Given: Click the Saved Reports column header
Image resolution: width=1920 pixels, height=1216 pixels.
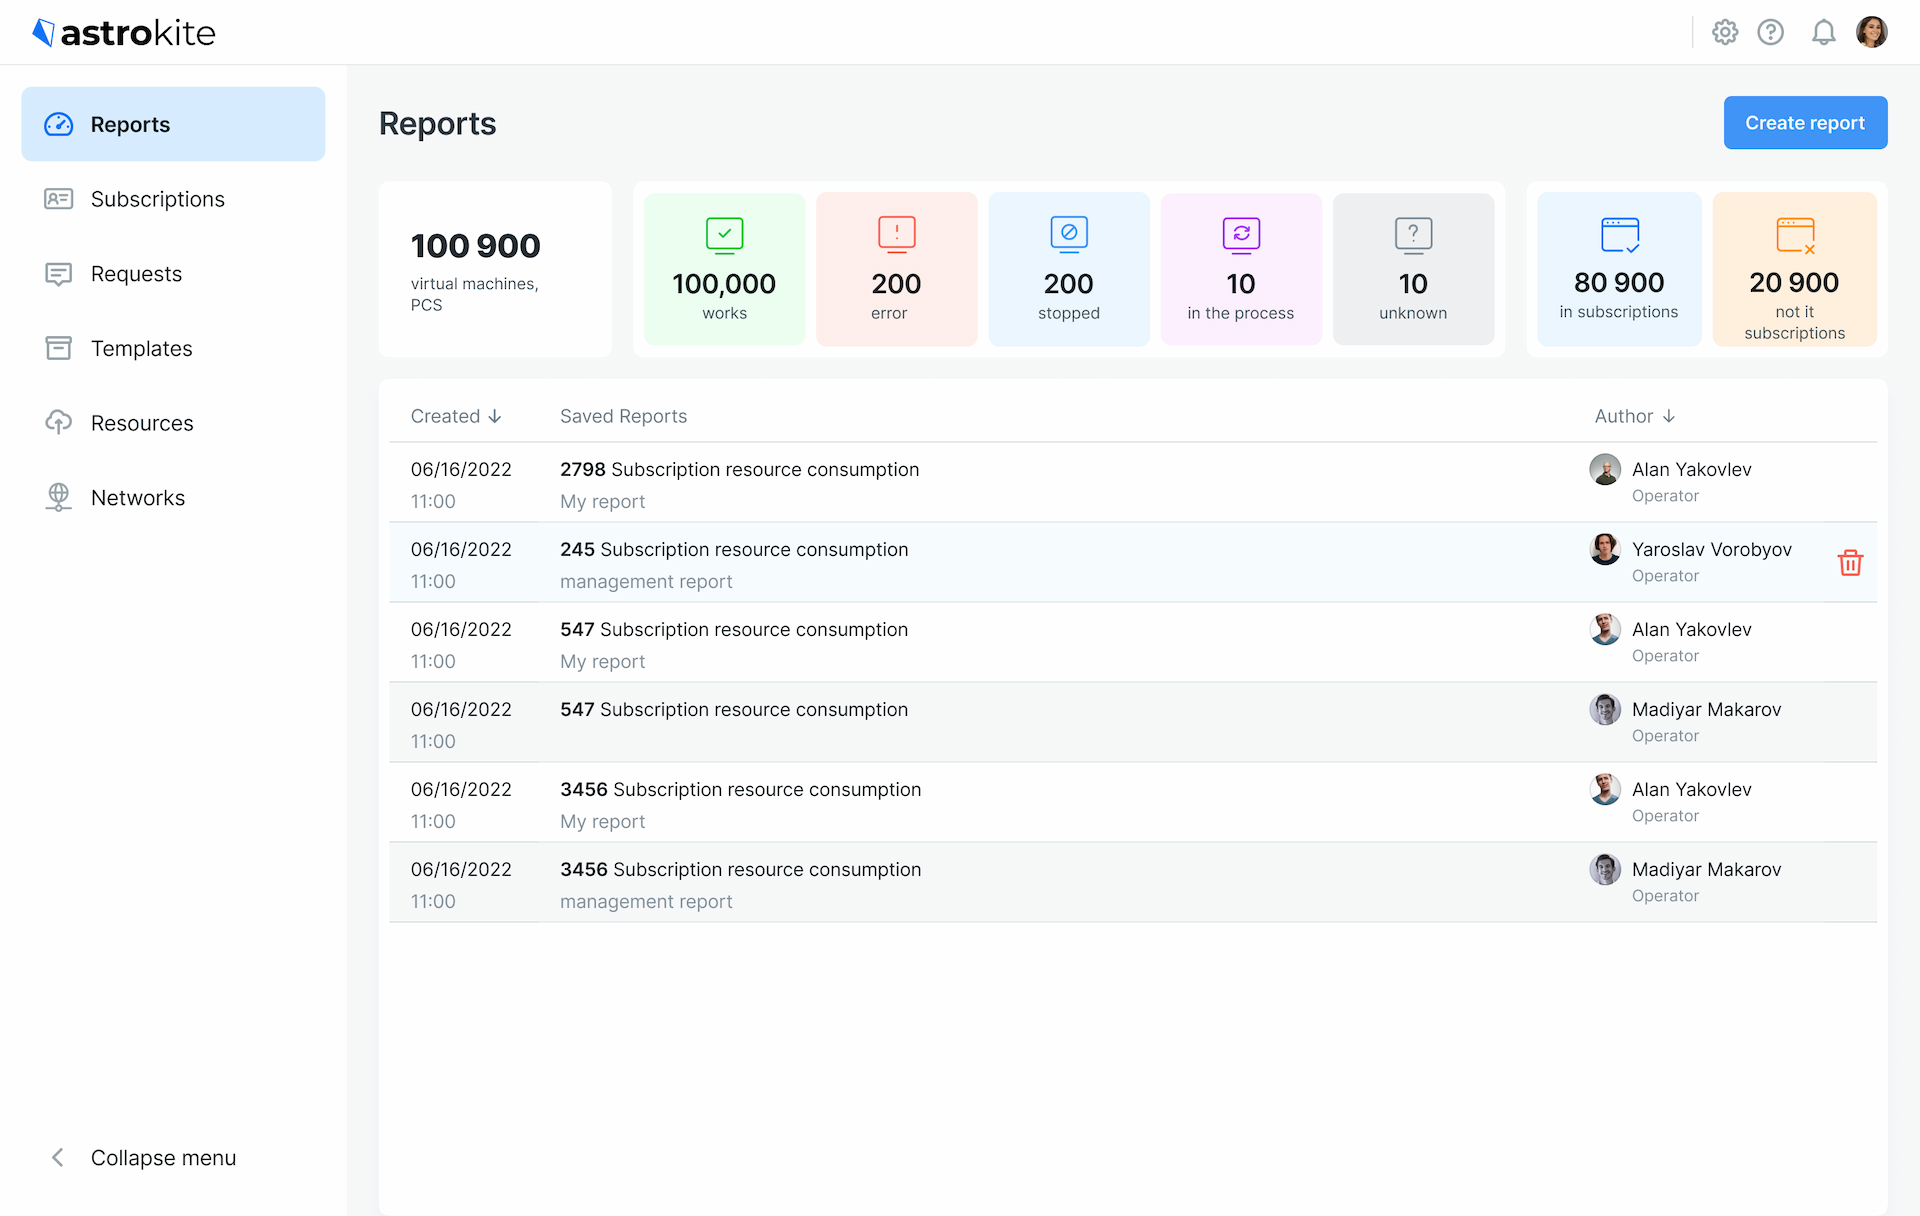Looking at the screenshot, I should coord(623,416).
